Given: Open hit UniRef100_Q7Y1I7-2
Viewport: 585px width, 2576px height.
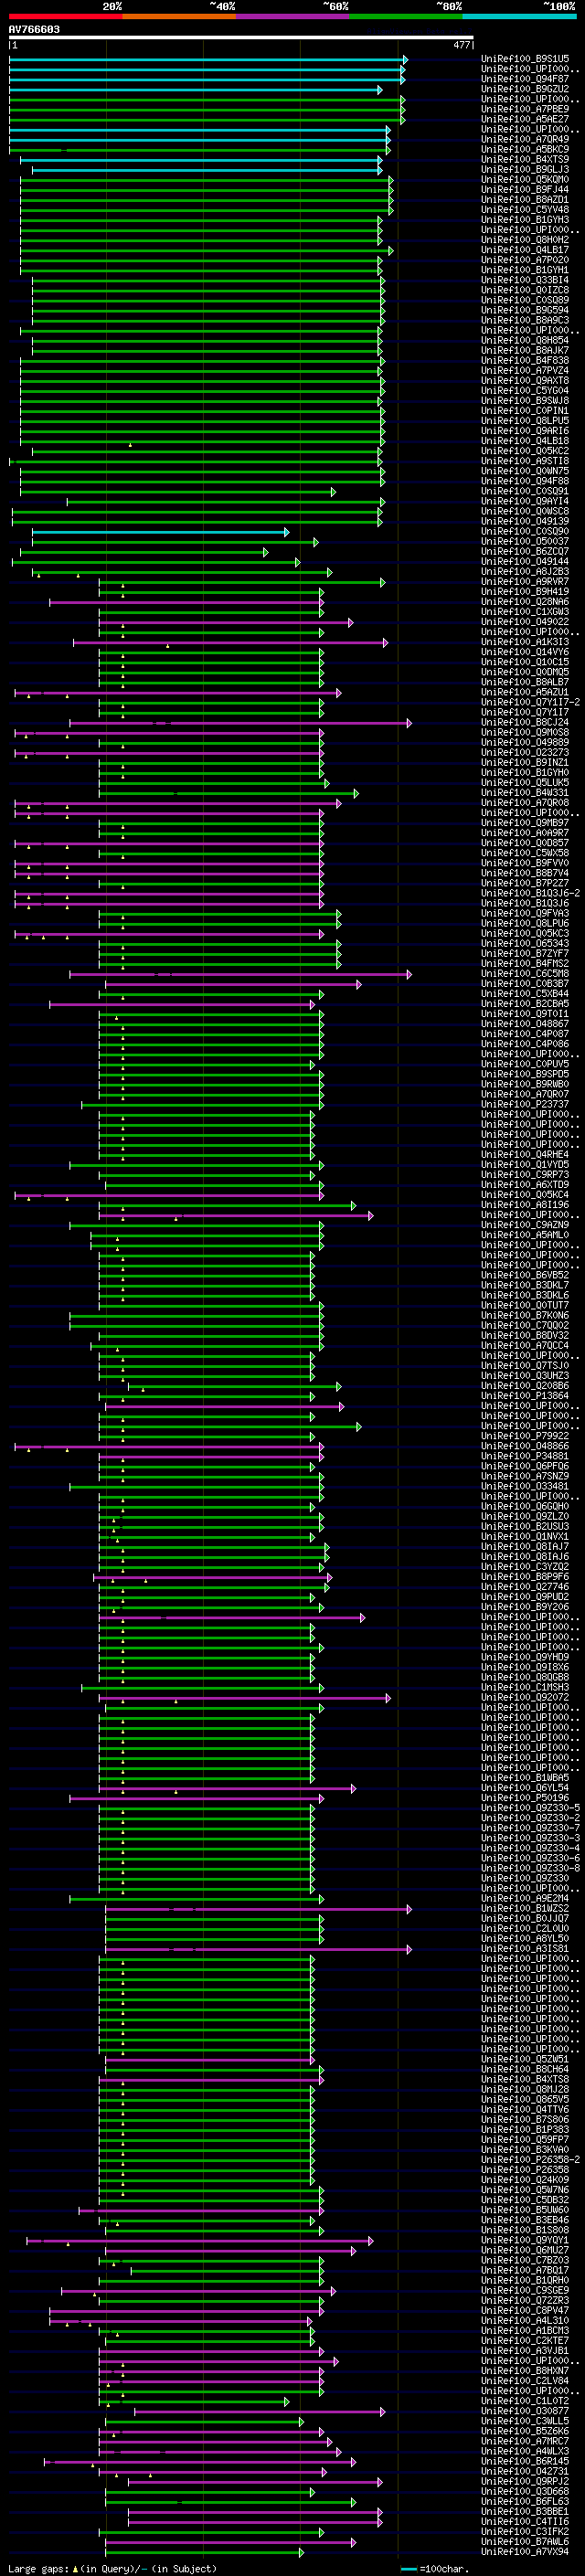Looking at the screenshot, I should (x=530, y=703).
